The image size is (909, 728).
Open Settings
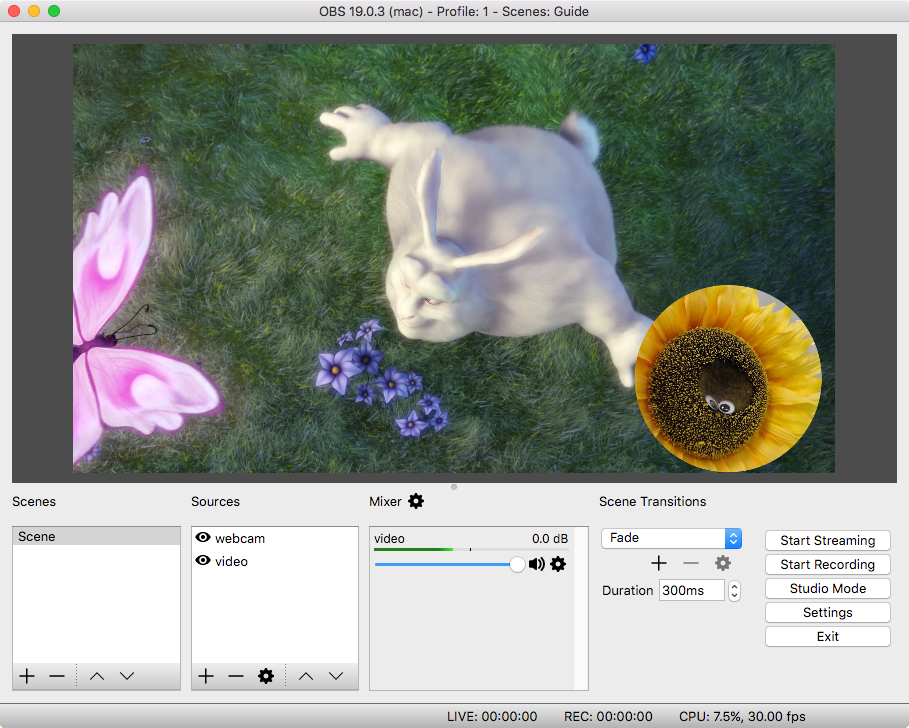(828, 613)
